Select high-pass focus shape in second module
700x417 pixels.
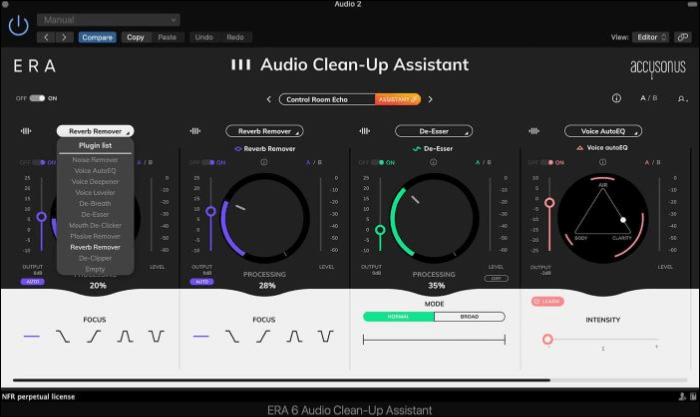pyautogui.click(x=262, y=337)
